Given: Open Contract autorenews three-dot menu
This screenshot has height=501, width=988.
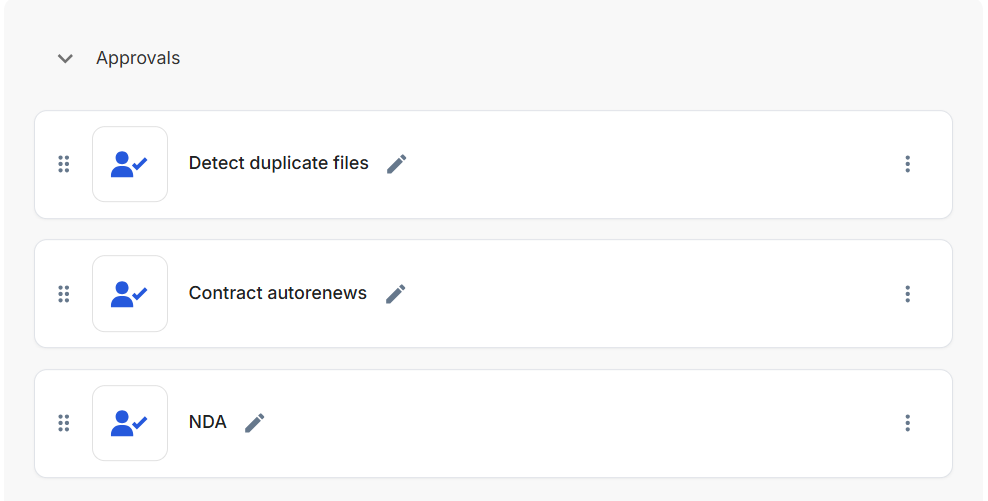Looking at the screenshot, I should click(x=907, y=294).
